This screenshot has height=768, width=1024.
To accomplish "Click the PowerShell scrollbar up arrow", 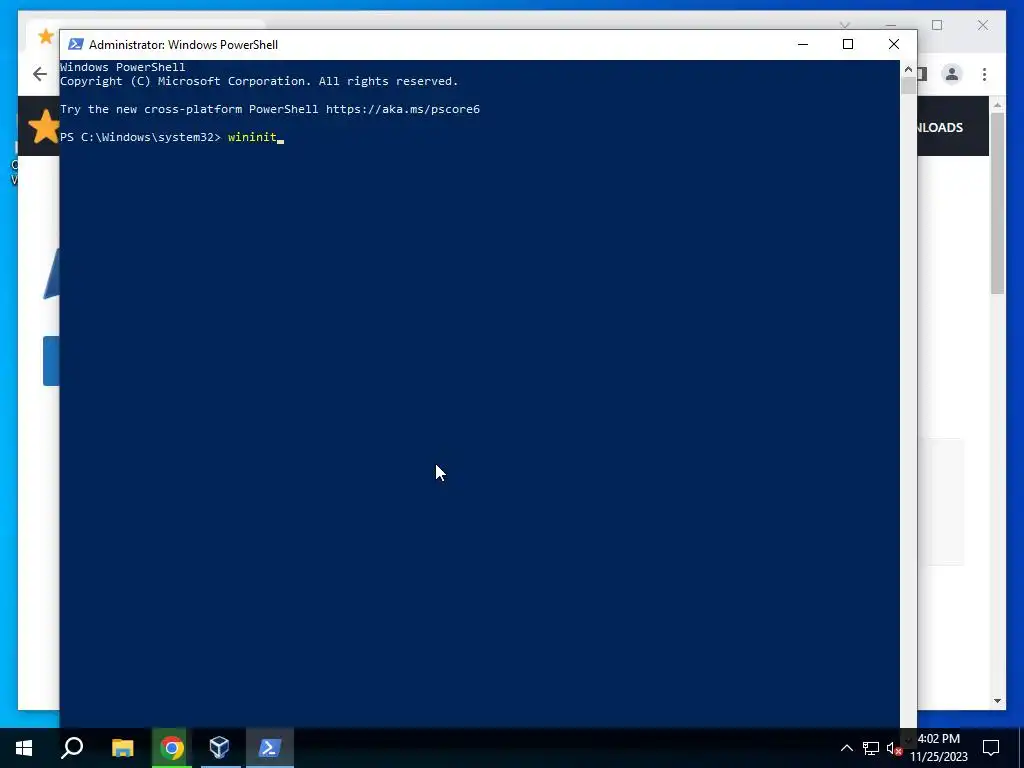I will (908, 69).
